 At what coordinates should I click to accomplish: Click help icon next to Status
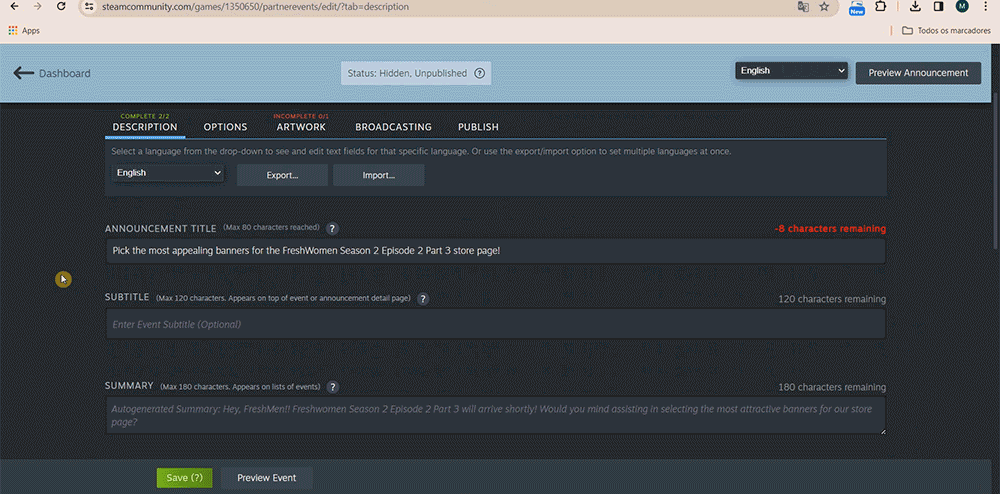pos(480,73)
